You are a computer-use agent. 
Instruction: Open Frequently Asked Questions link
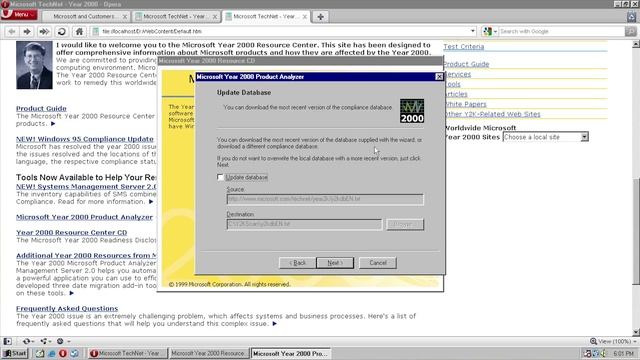pos(67,308)
